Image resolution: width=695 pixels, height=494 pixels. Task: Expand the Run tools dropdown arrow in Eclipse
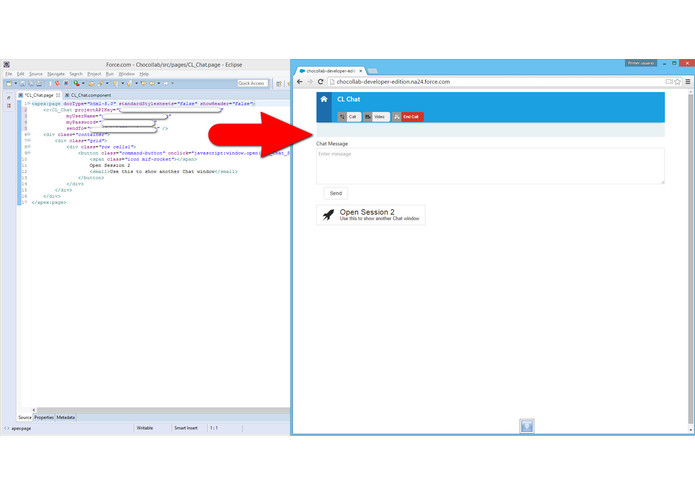click(x=83, y=83)
